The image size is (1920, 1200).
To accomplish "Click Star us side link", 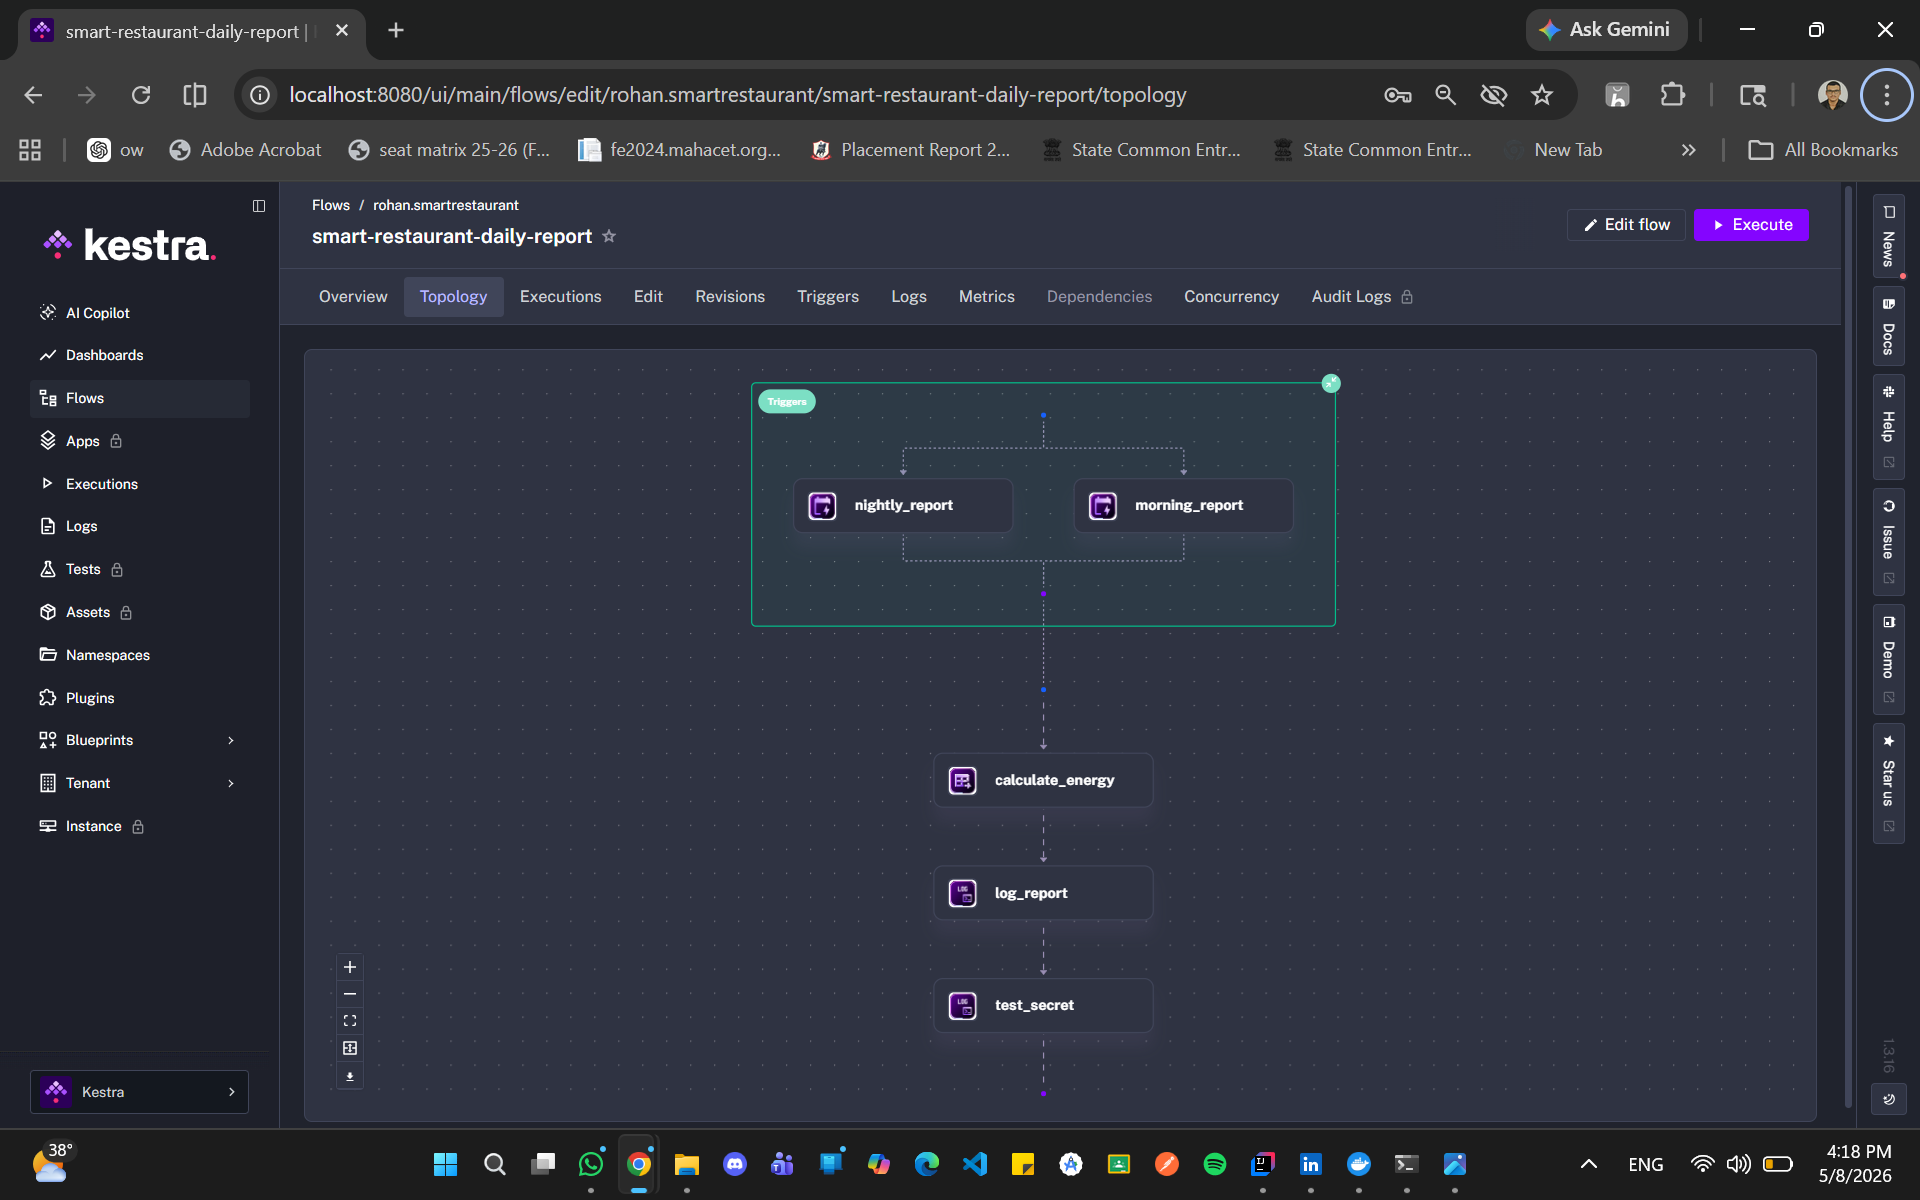I will pyautogui.click(x=1889, y=783).
